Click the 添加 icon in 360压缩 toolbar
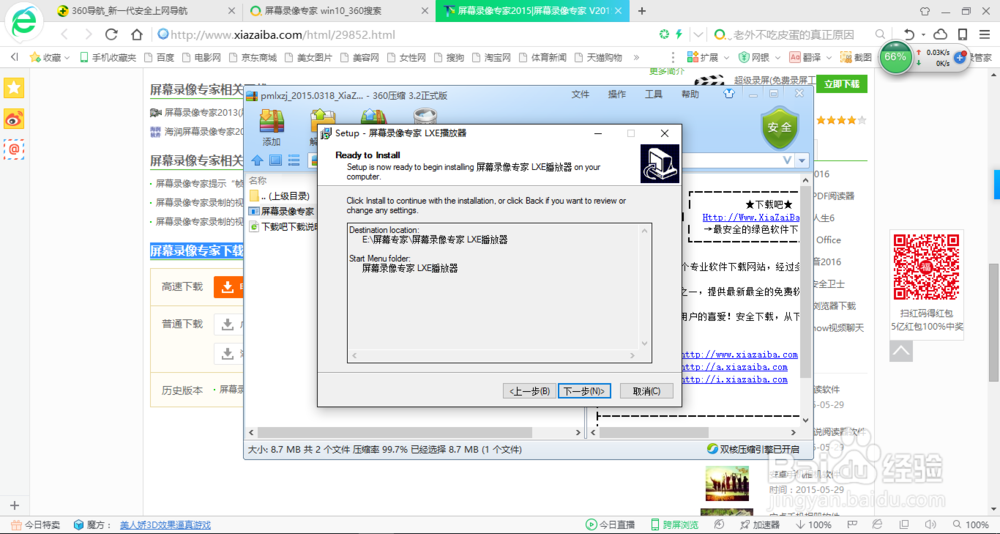Screen dimensions: 1000x534 click(271, 127)
